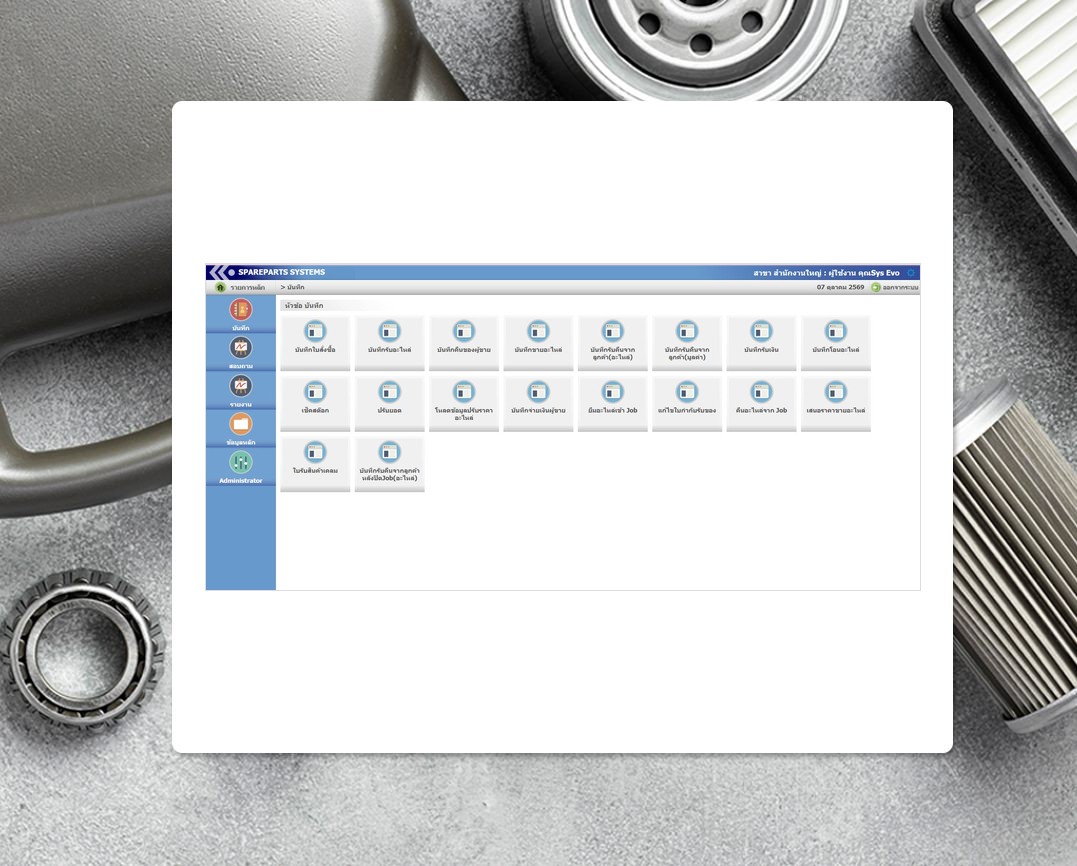Open the ปรับยอด adjustment tile
This screenshot has width=1077, height=866.
389,404
